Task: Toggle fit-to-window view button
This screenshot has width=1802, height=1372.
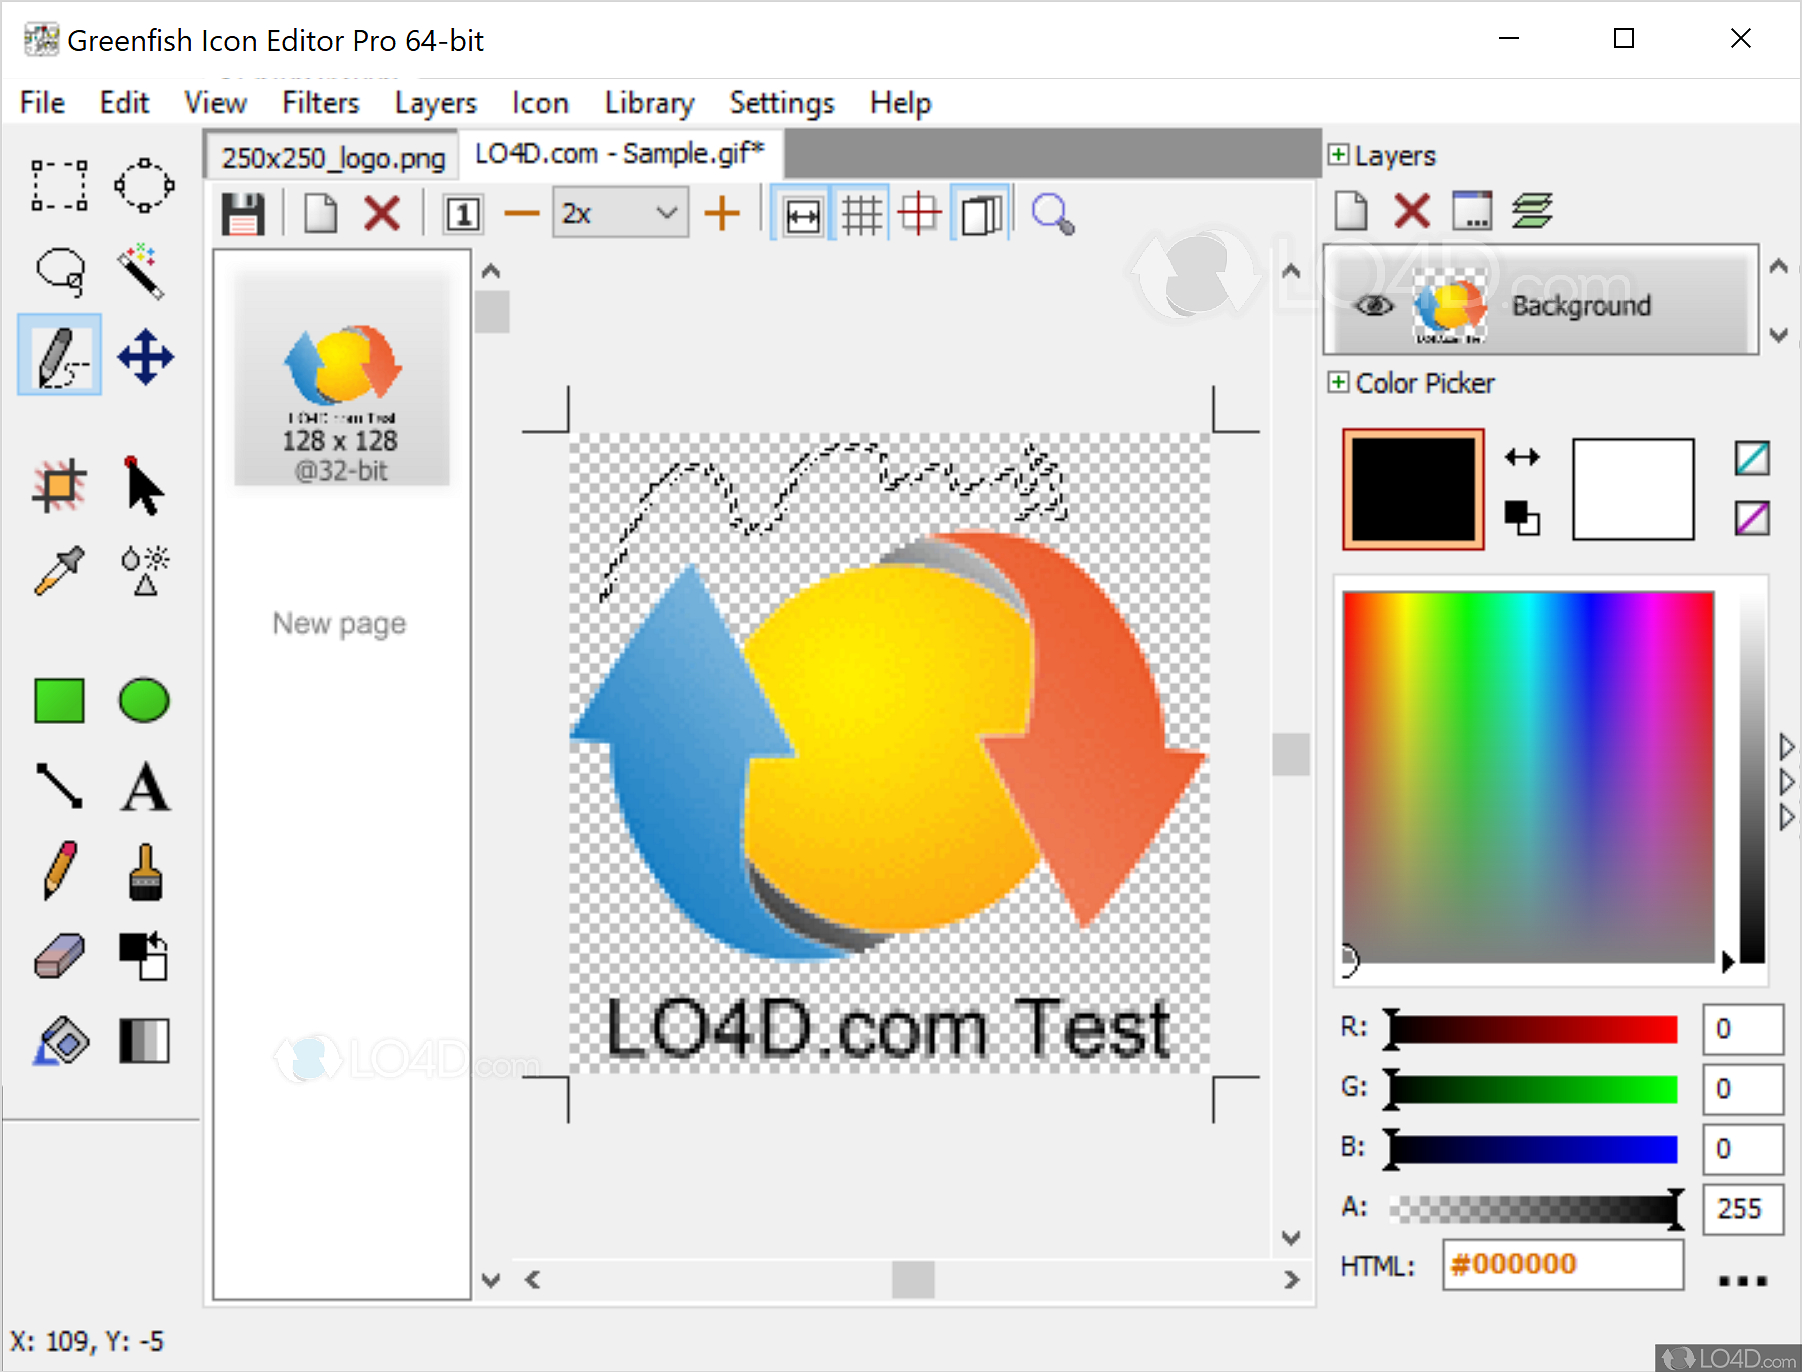Action: pos(802,214)
